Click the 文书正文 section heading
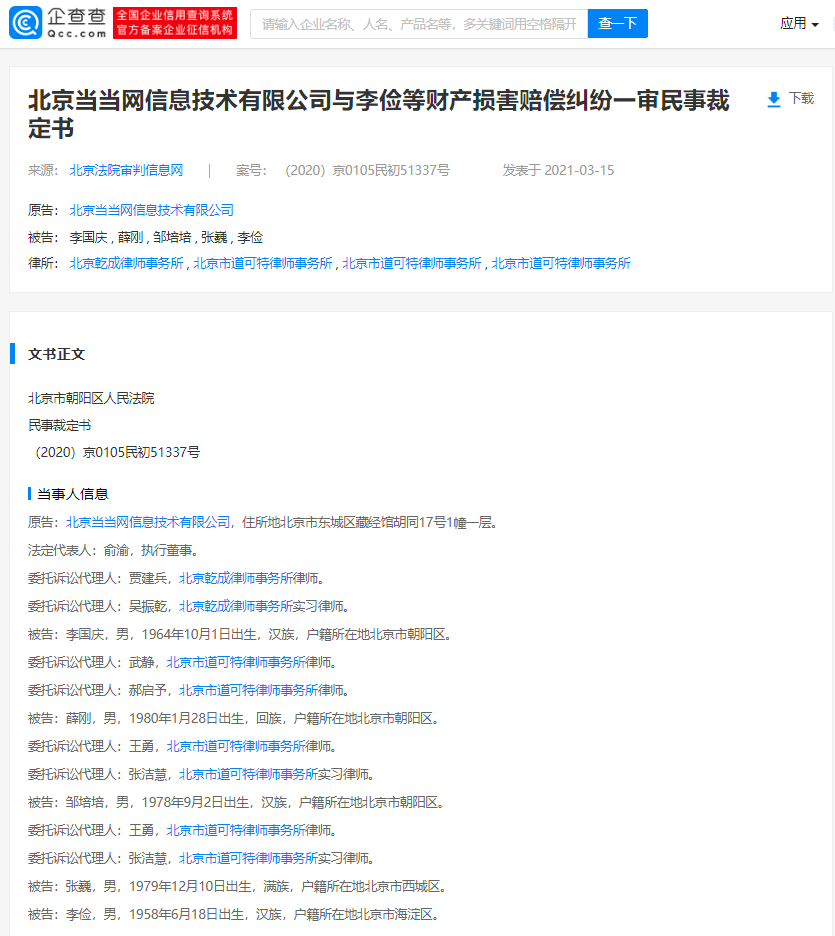 [57, 354]
